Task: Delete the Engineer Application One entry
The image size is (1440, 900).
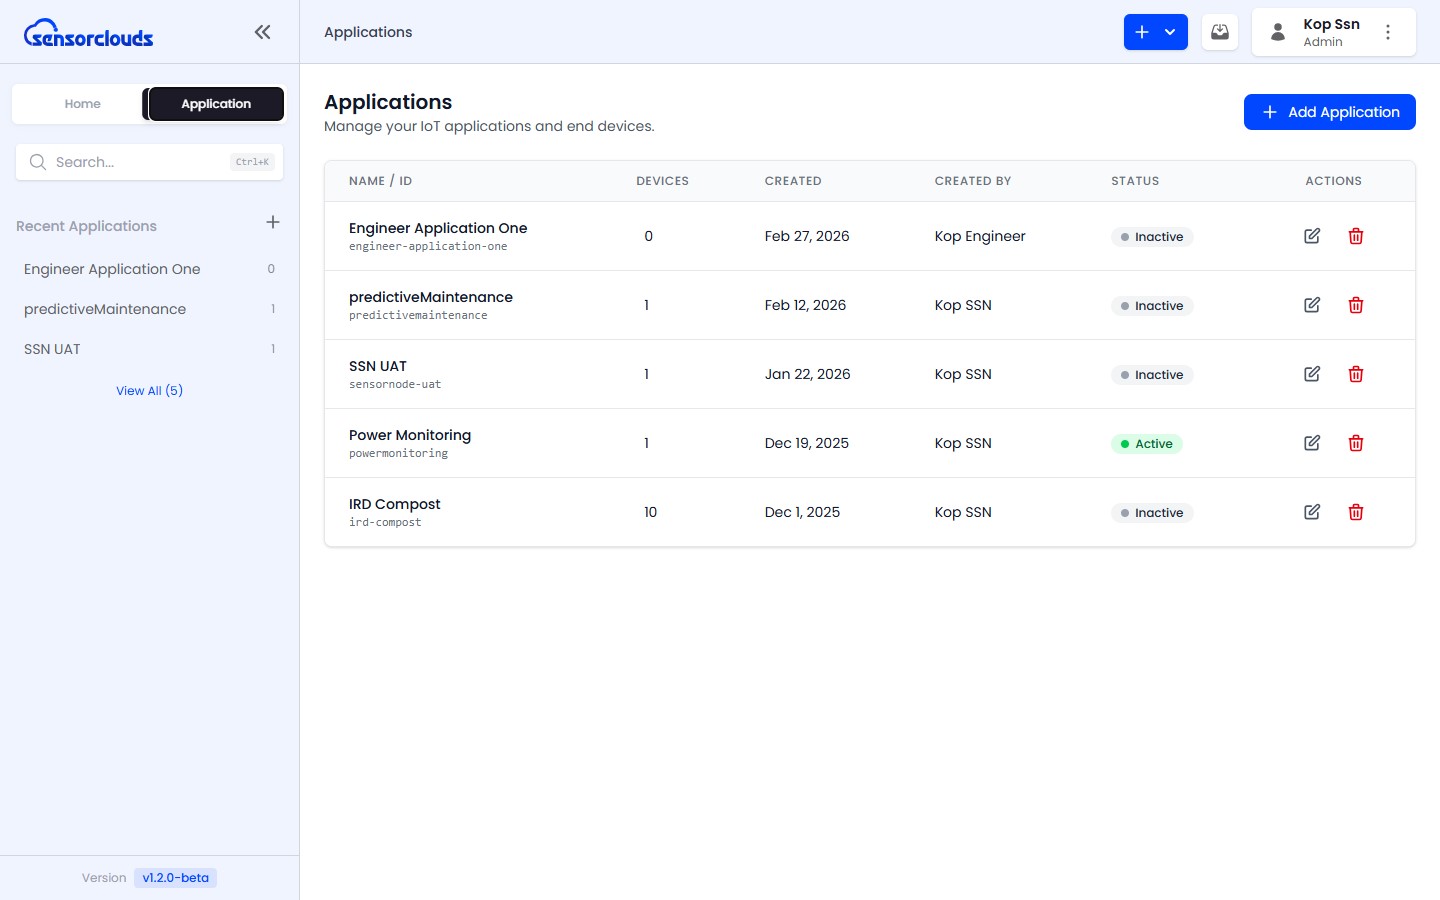Action: pyautogui.click(x=1356, y=236)
